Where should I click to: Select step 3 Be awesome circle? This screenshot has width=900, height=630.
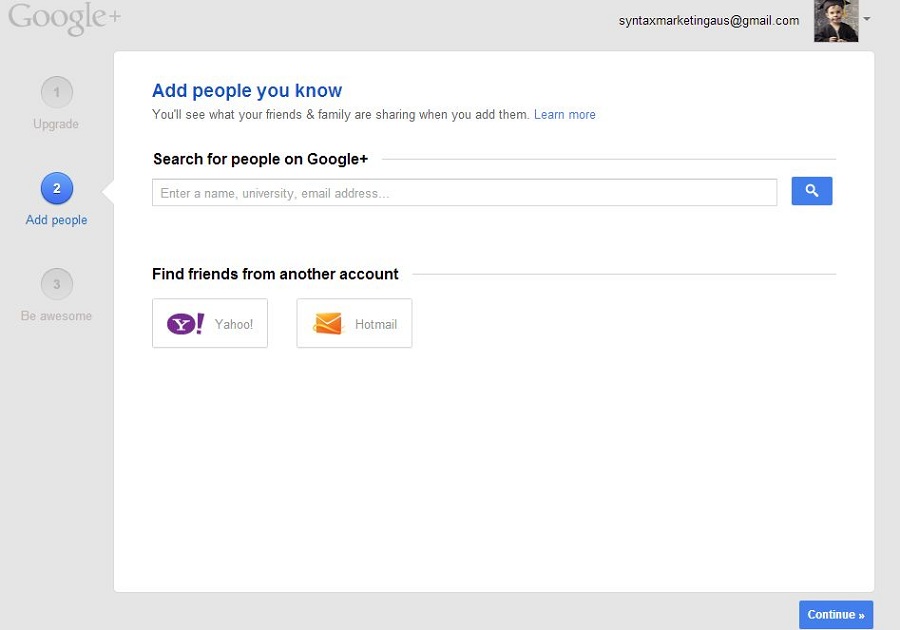[57, 284]
